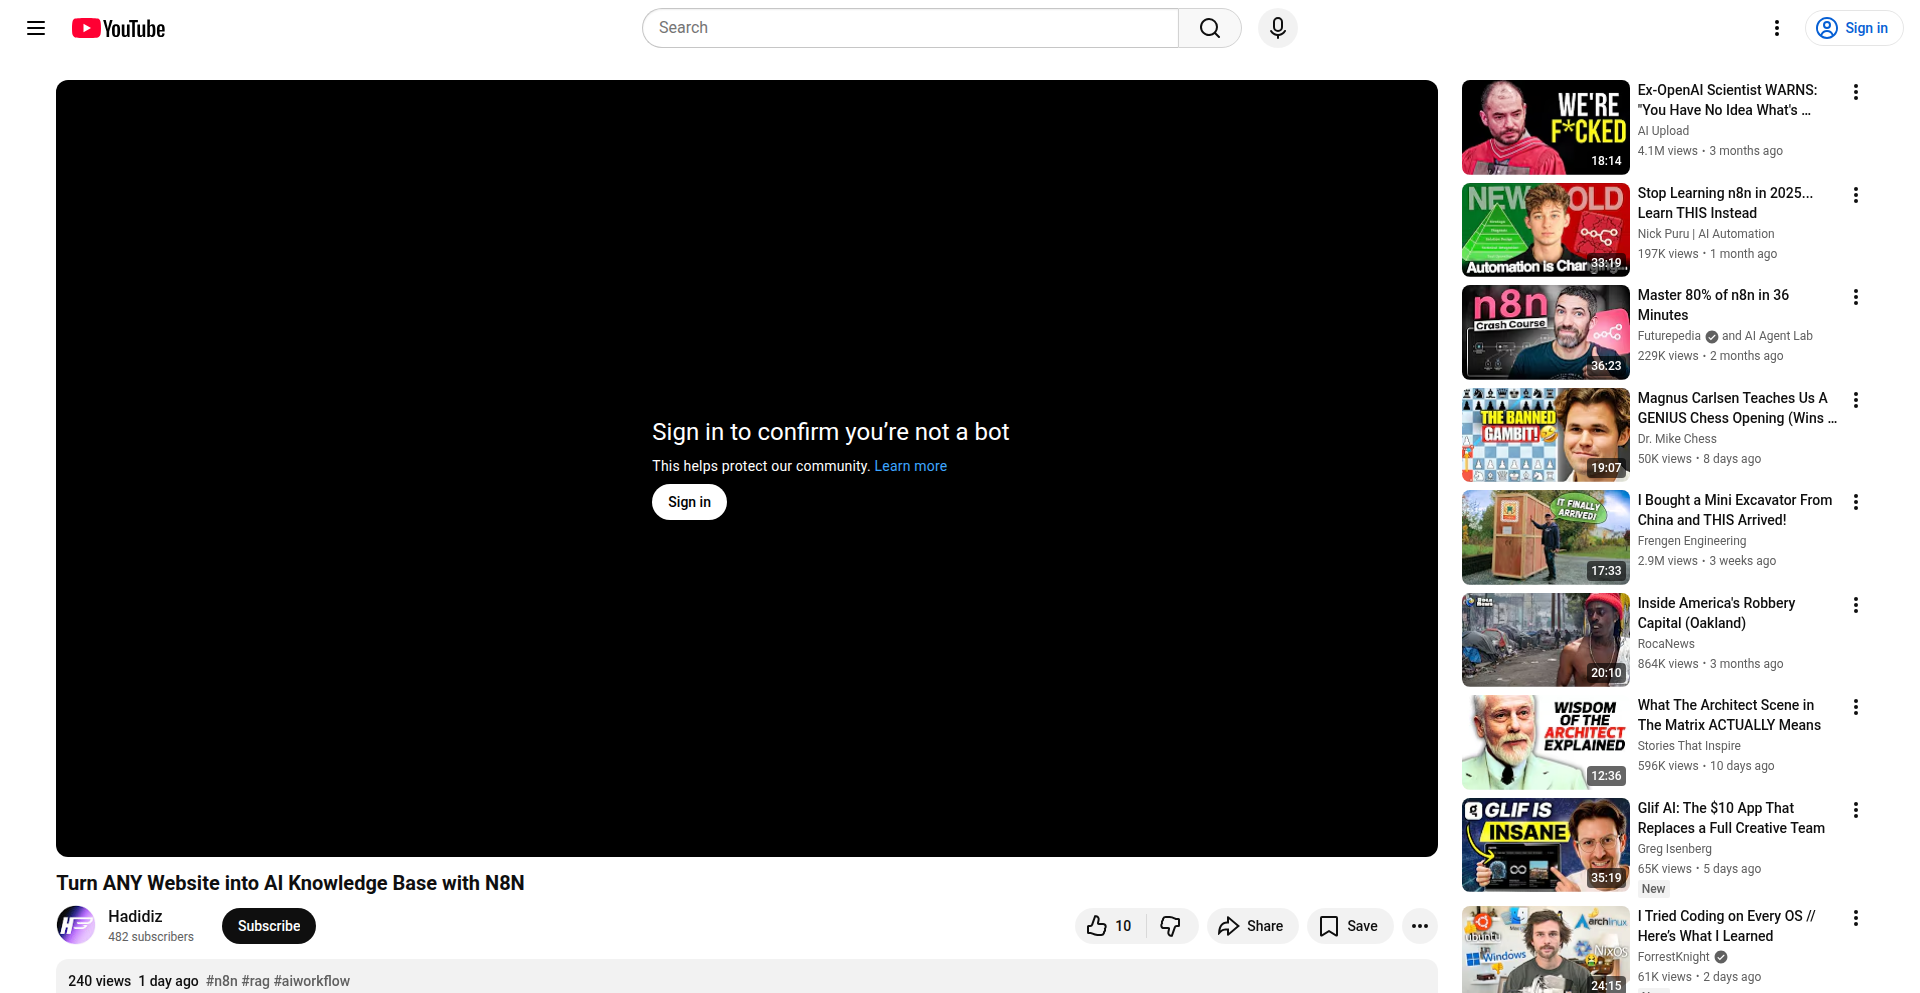
Task: Open more actions ellipsis under video
Action: pyautogui.click(x=1420, y=926)
